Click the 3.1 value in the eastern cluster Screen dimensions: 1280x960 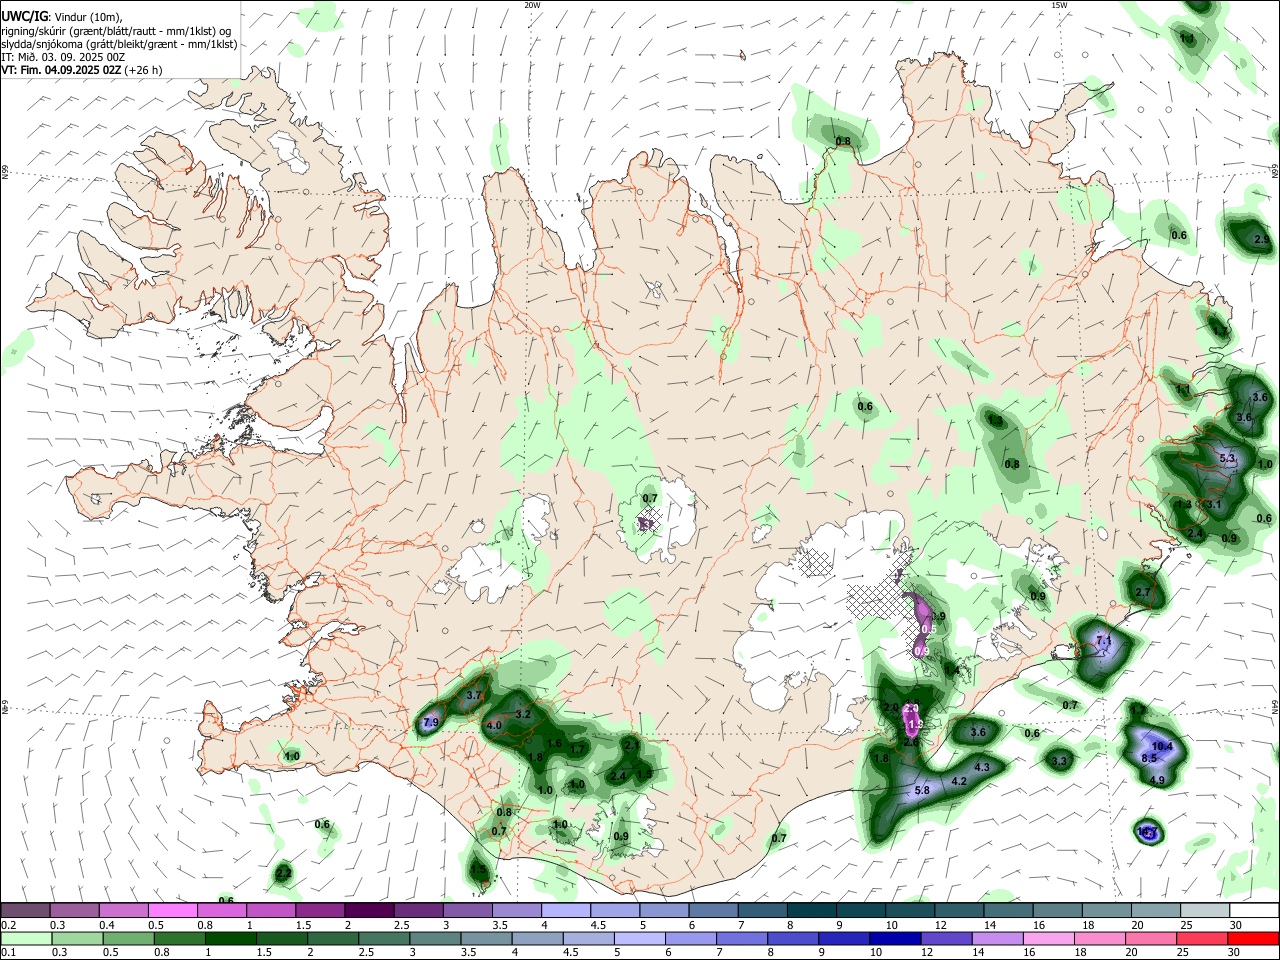(1214, 505)
